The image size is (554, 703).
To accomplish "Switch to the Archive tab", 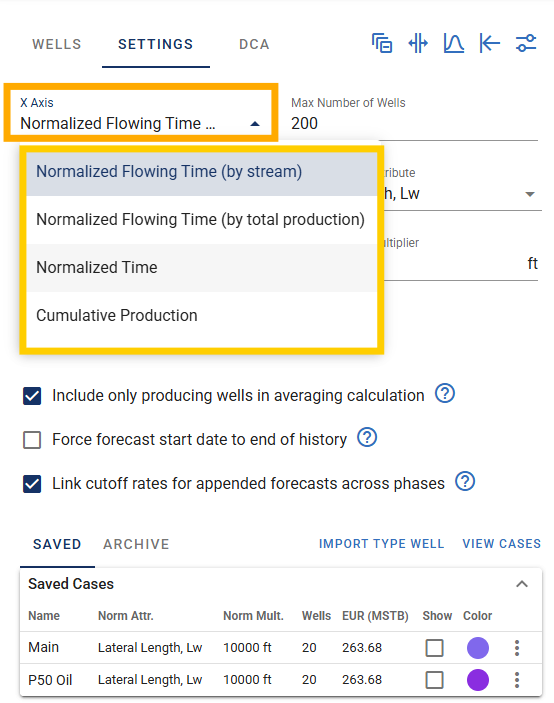I will pos(136,544).
